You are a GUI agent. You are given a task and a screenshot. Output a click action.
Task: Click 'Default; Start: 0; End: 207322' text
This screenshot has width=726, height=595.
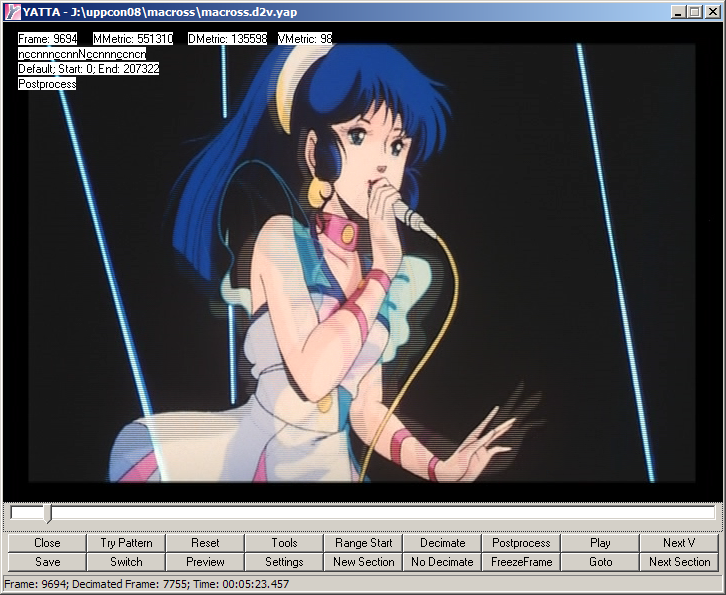88,69
